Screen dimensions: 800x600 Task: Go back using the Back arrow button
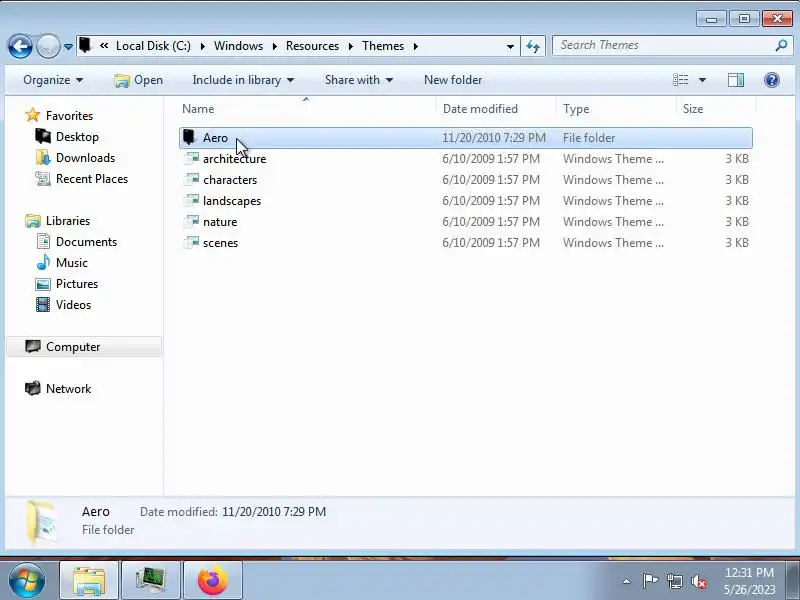20,46
